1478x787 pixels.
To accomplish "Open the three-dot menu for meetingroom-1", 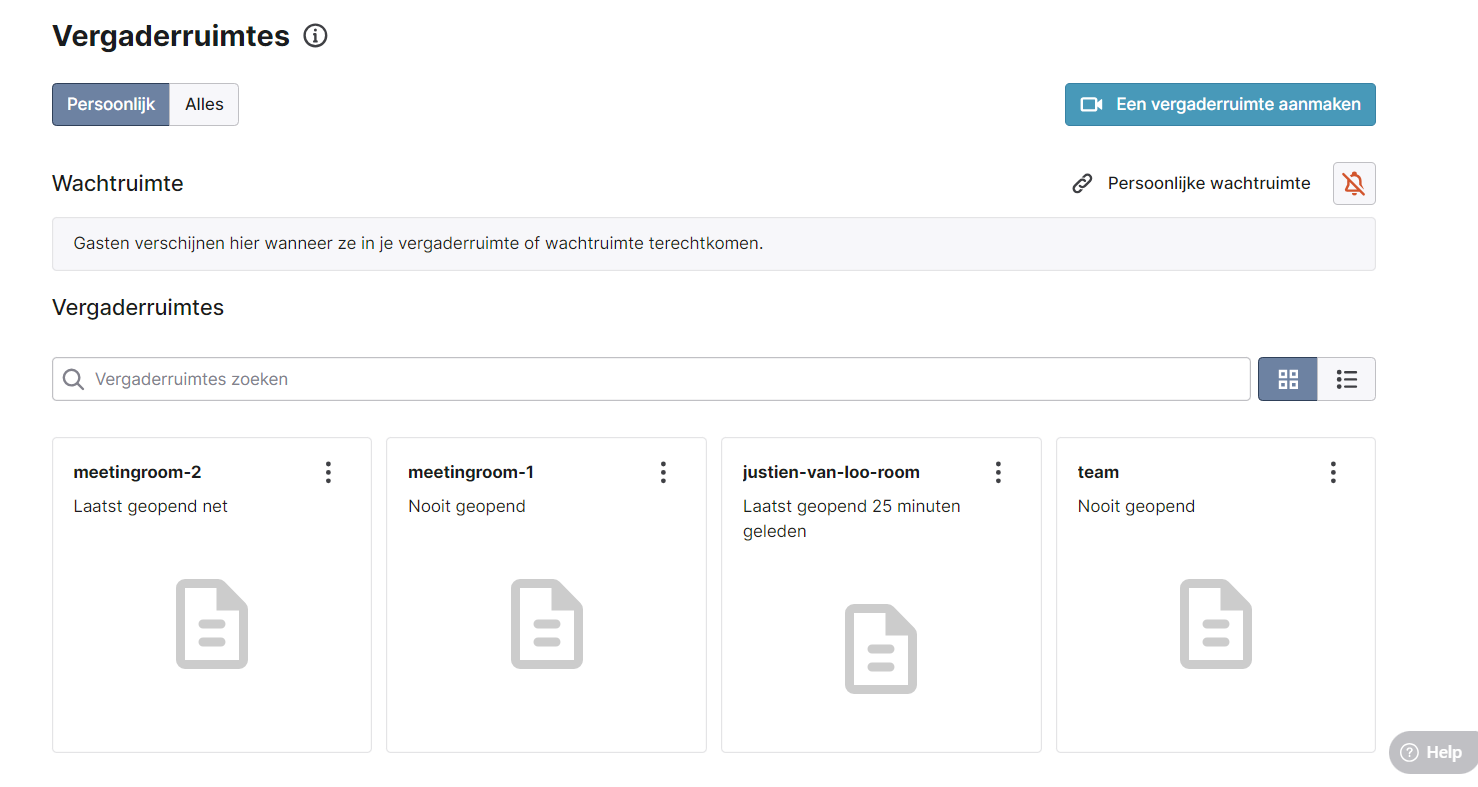I will tap(663, 472).
